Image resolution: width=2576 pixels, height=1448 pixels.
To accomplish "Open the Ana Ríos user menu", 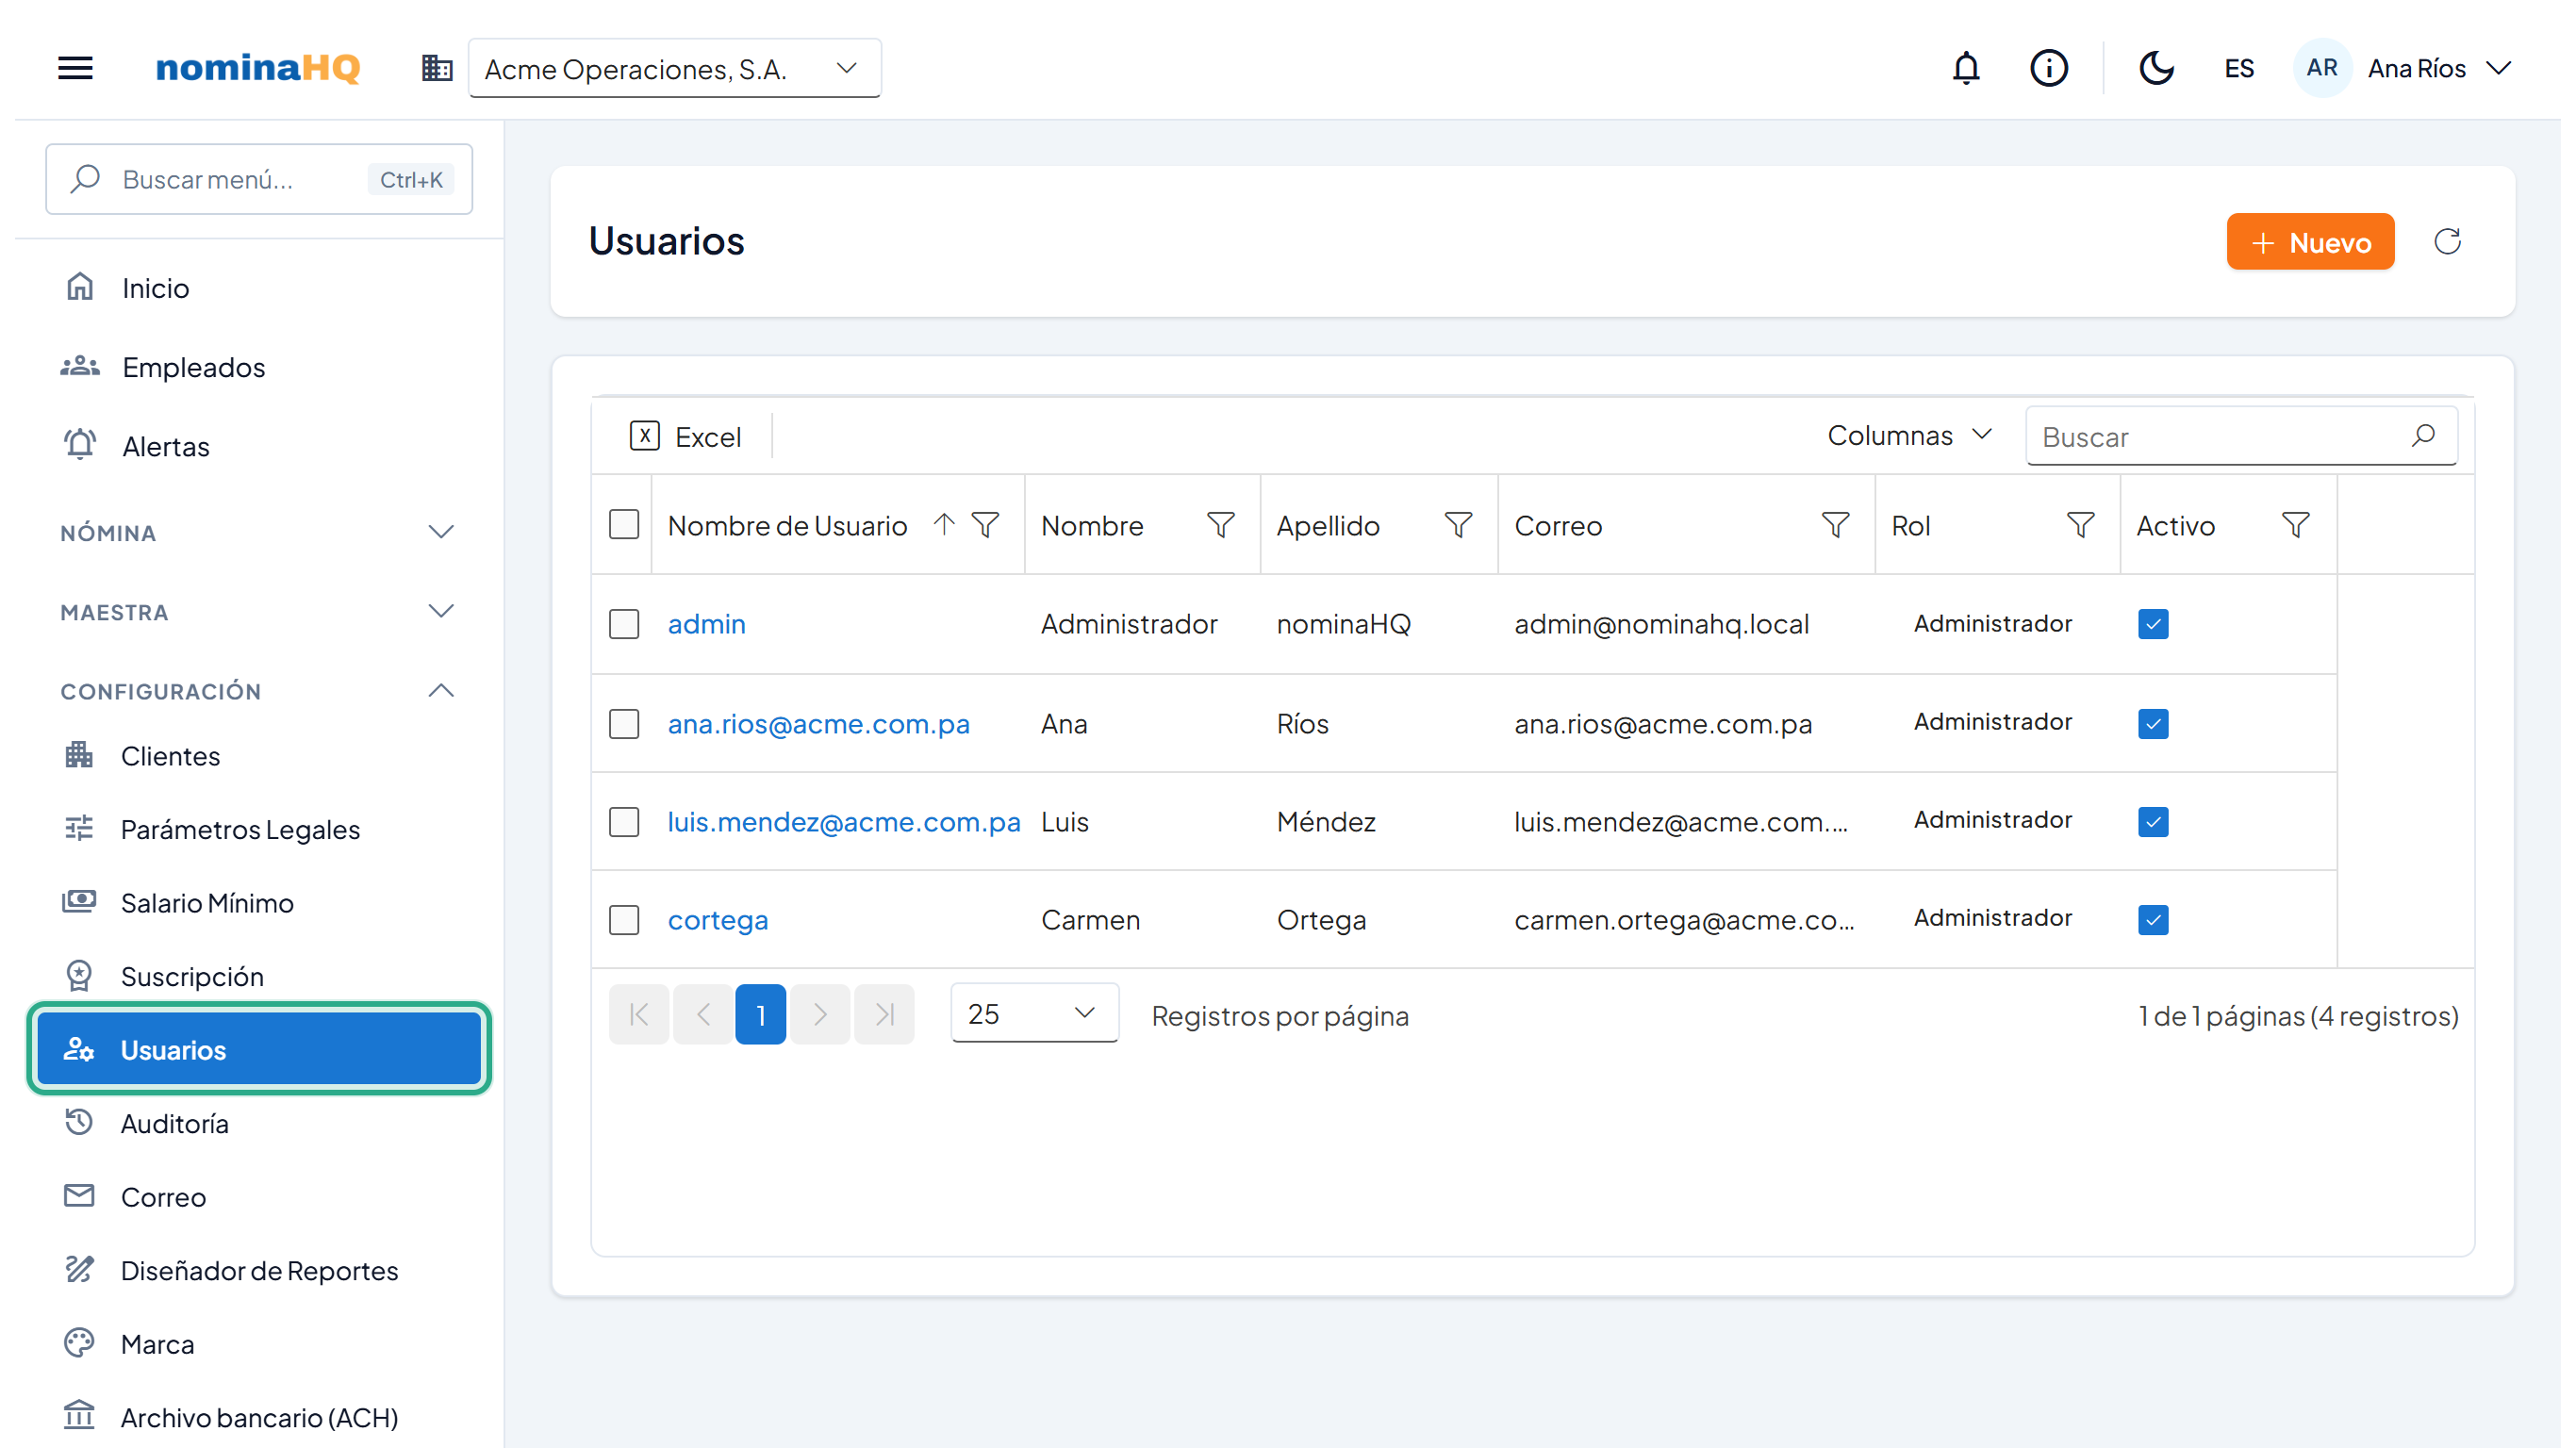I will click(x=2404, y=68).
